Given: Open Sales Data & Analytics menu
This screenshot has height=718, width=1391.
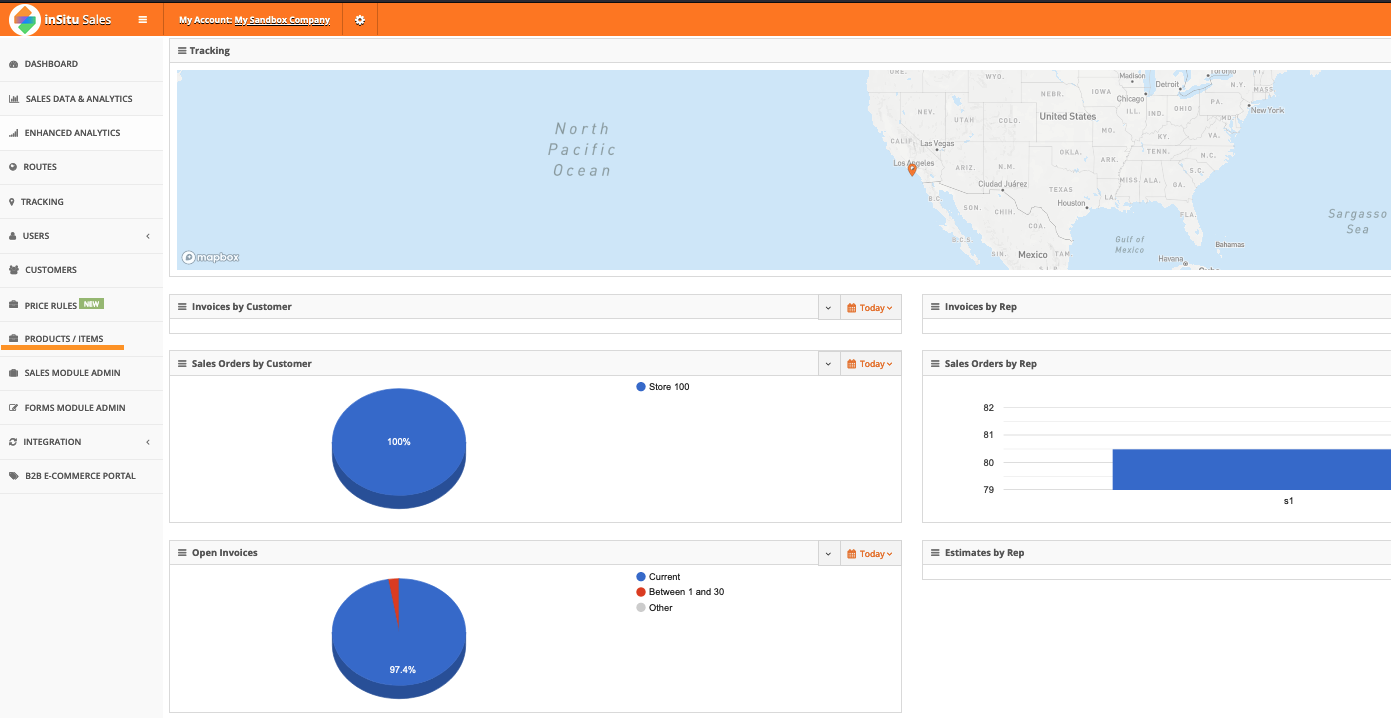Looking at the screenshot, I should coord(78,99).
